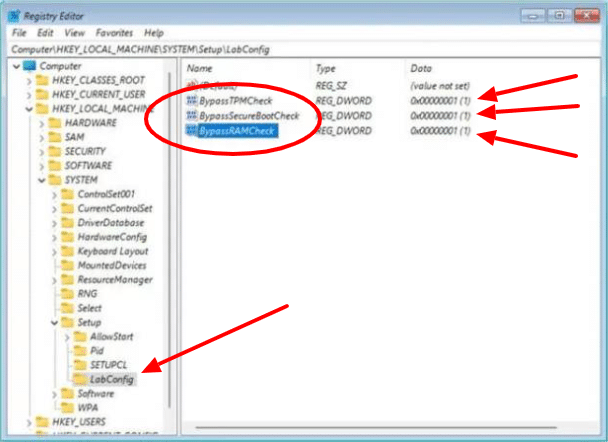Select the Pid folder icon

coord(80,351)
